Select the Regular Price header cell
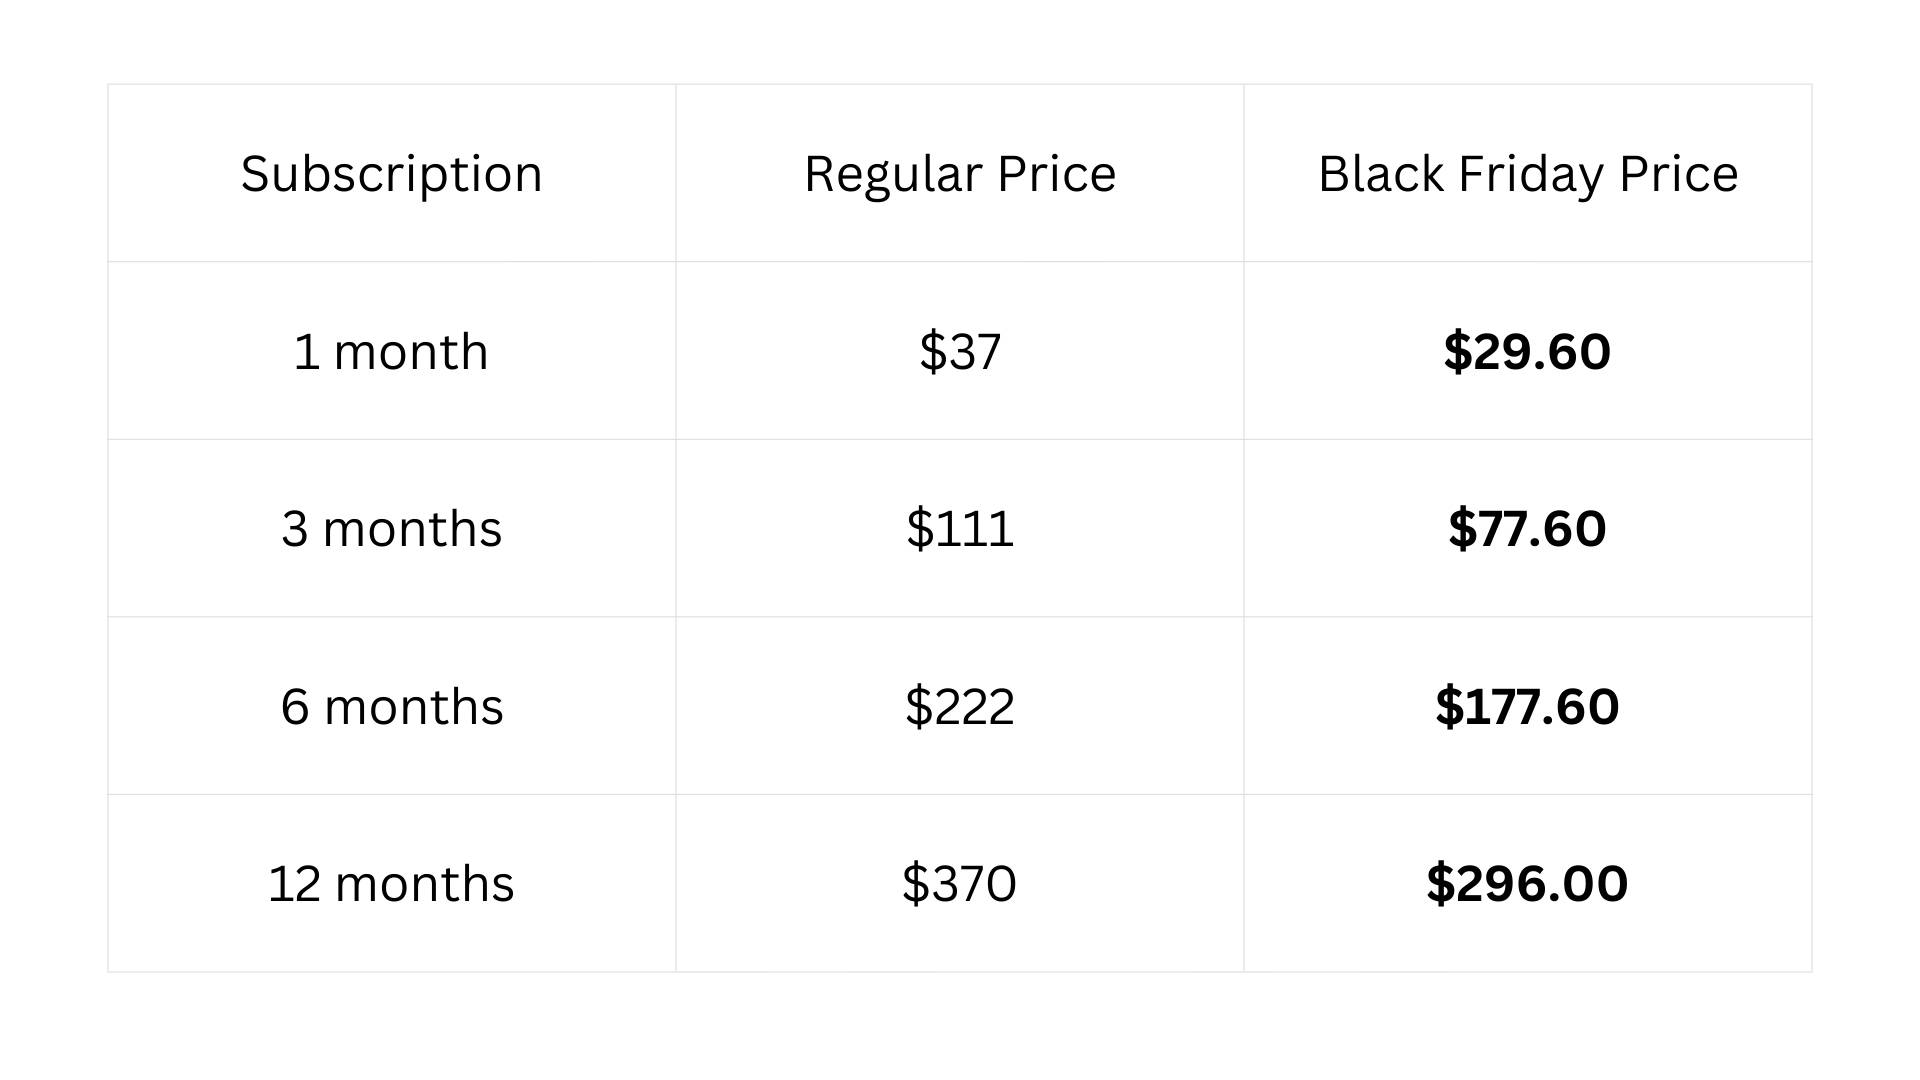This screenshot has width=1920, height=1080. 959,174
